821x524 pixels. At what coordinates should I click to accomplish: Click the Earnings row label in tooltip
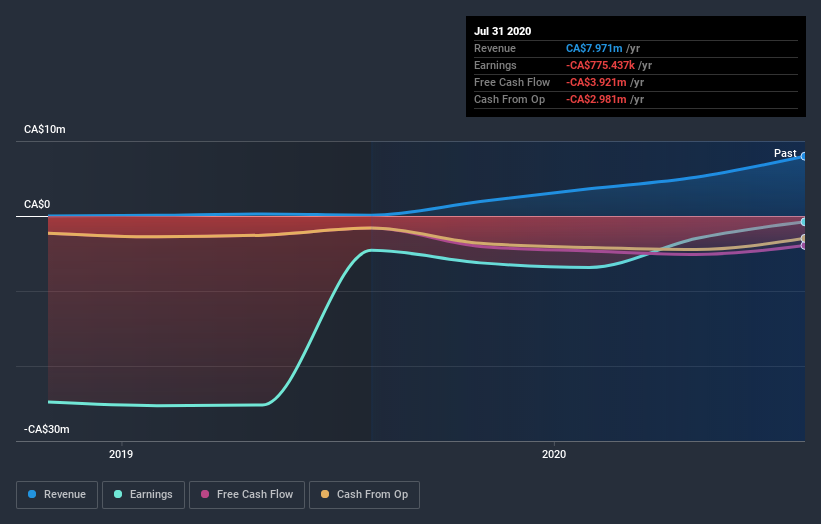495,65
